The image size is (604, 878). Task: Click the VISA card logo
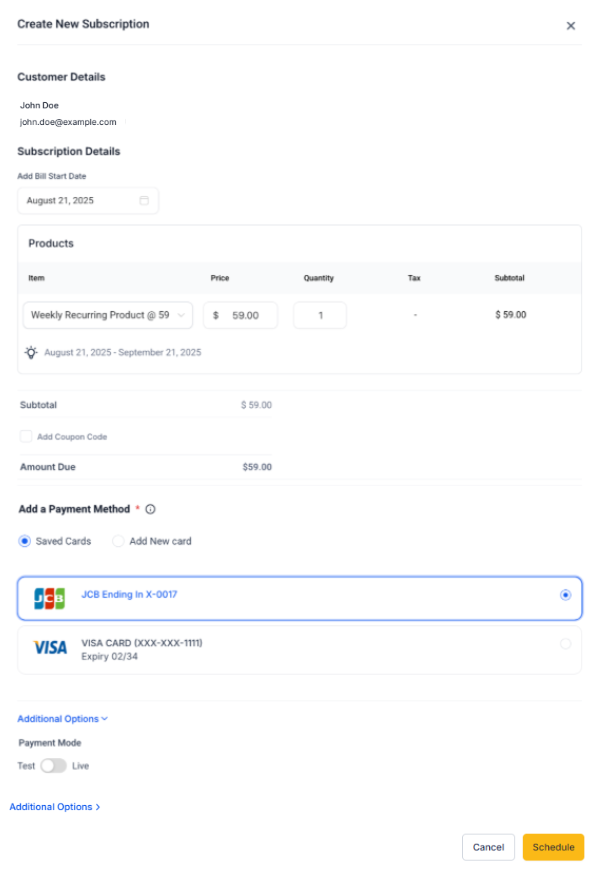[x=50, y=648]
